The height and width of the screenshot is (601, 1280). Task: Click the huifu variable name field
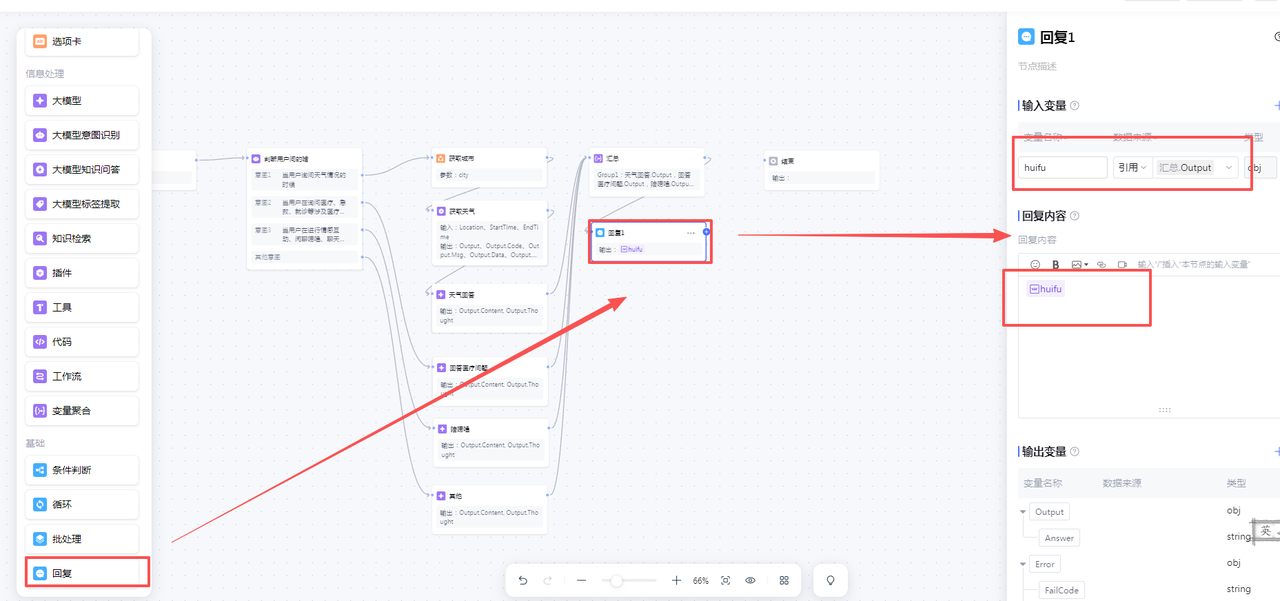pos(1062,168)
